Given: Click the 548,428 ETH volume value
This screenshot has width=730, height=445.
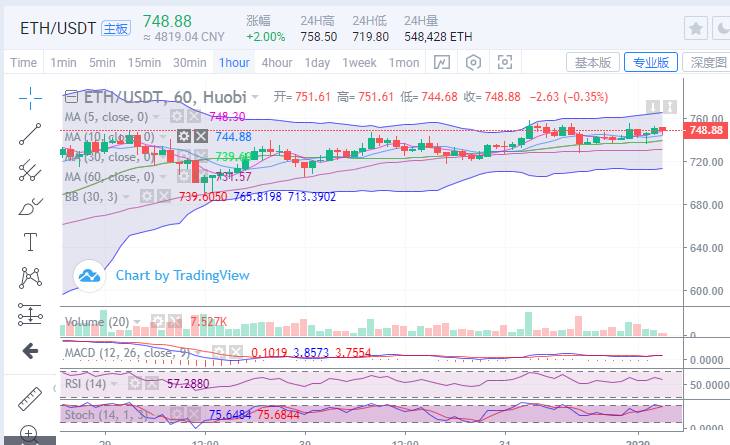Looking at the screenshot, I should [438, 37].
